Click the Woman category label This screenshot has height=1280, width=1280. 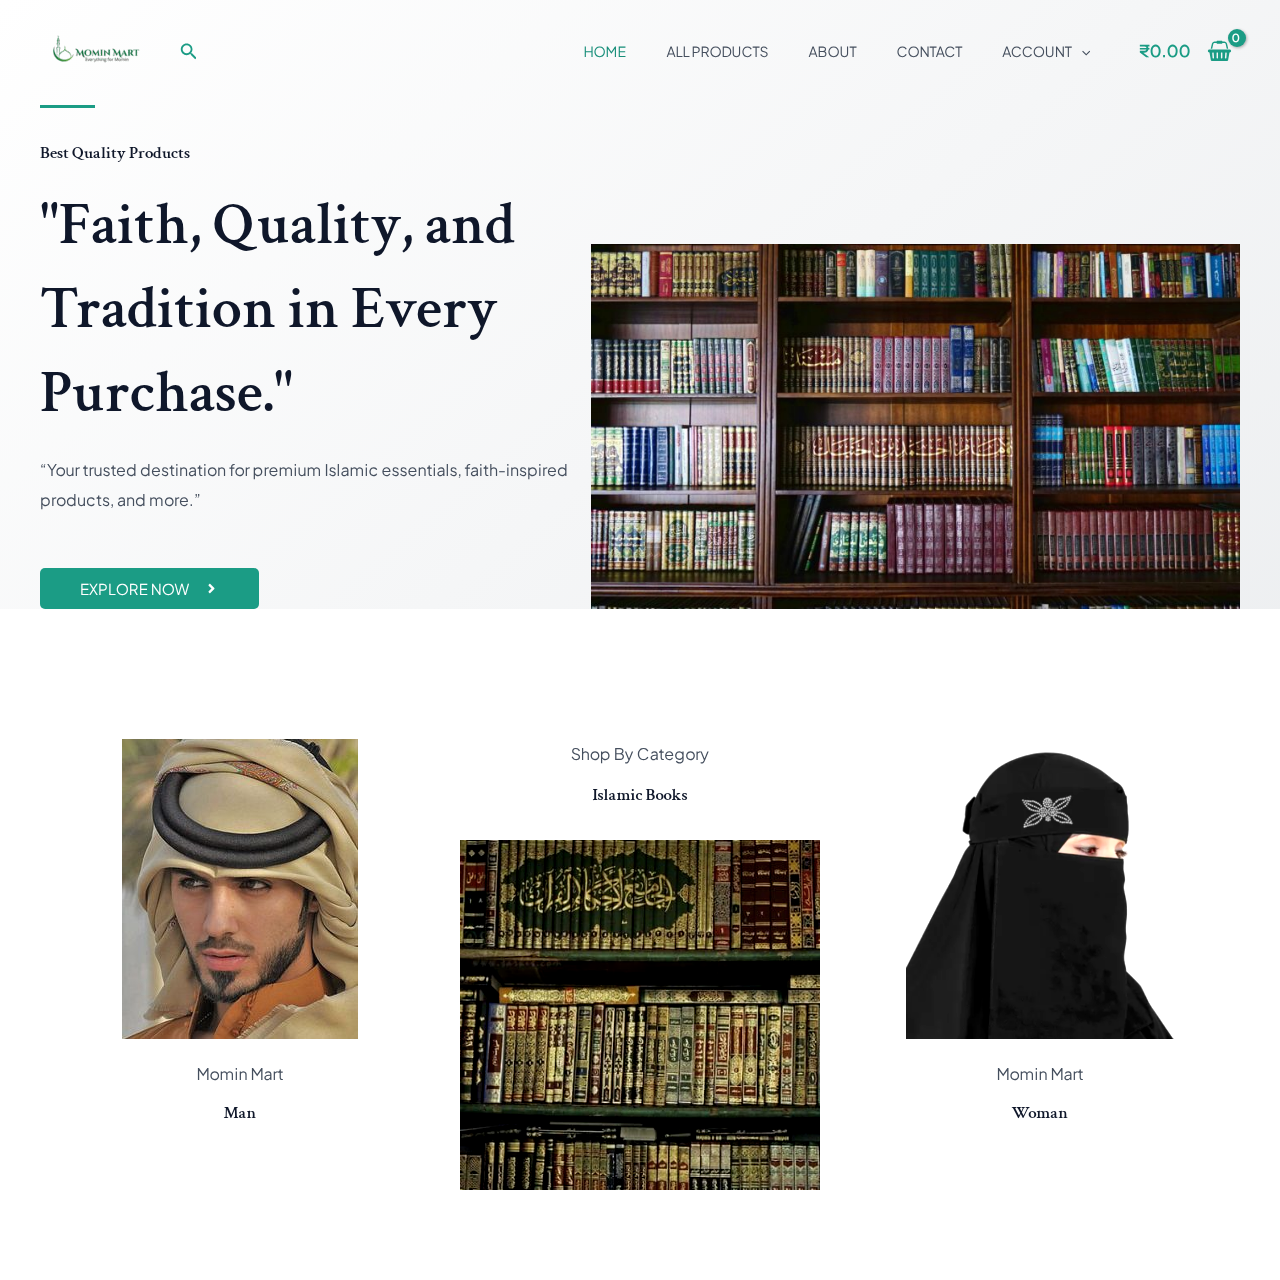[x=1040, y=1113]
